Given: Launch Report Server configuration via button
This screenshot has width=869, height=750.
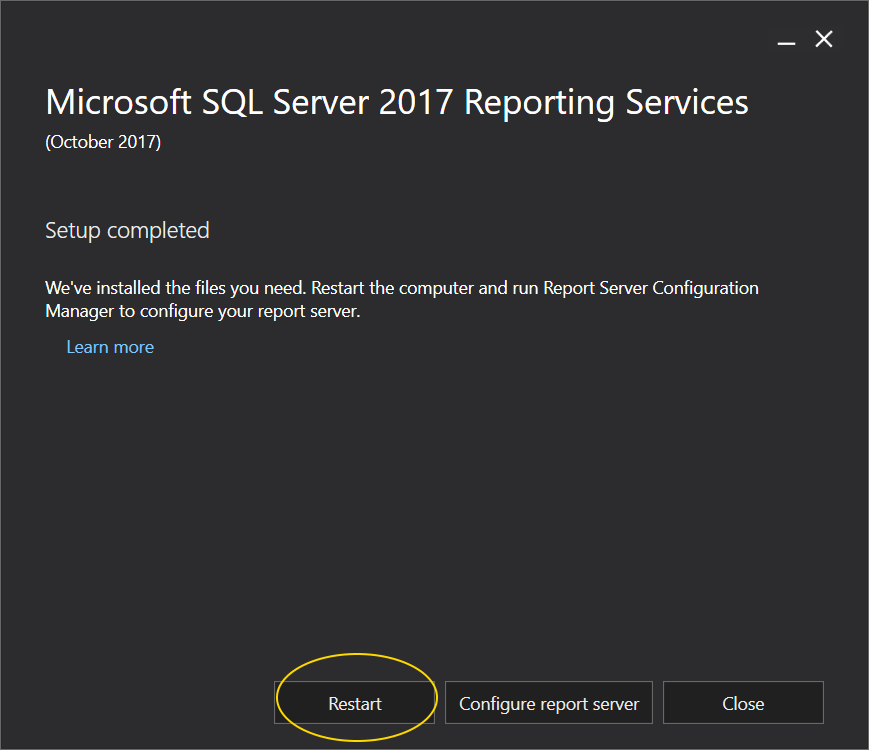Looking at the screenshot, I should [549, 703].
